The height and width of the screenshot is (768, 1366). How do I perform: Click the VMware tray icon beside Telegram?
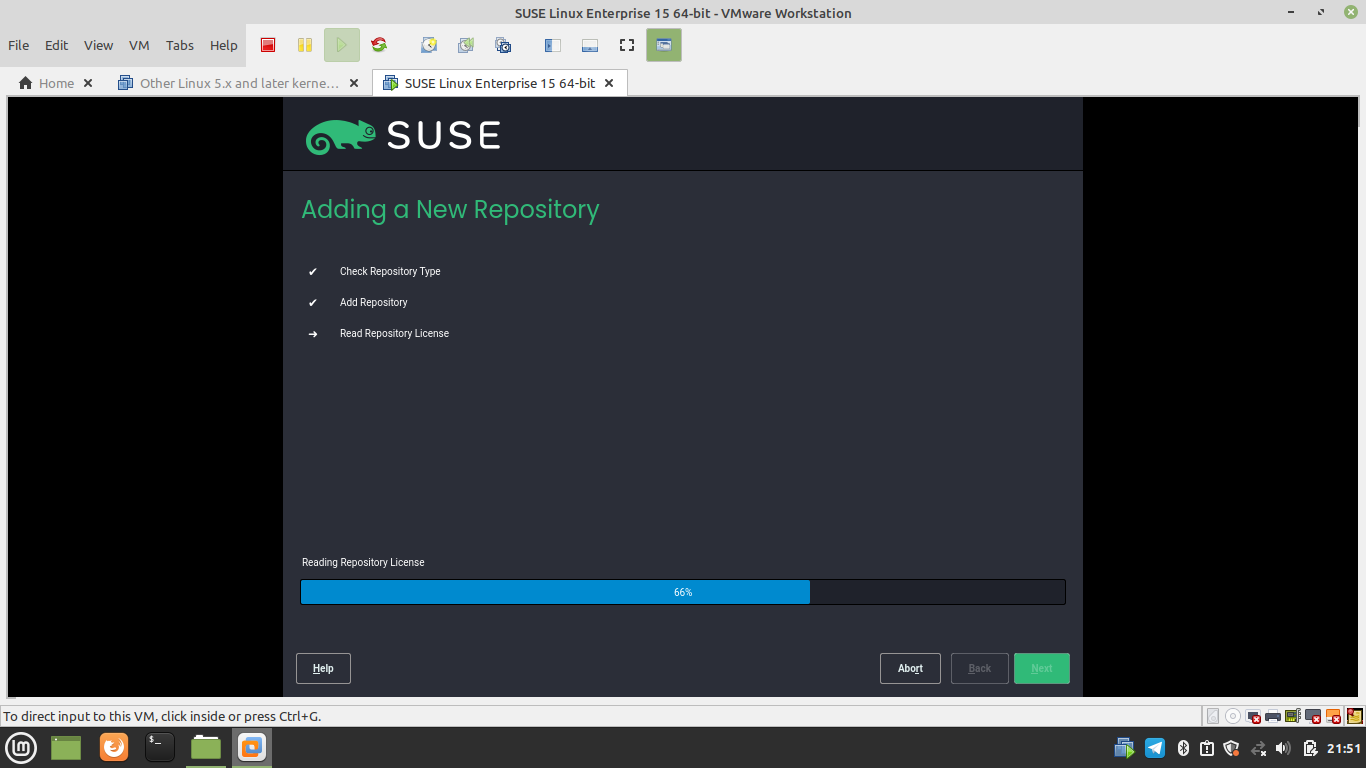coord(1124,748)
